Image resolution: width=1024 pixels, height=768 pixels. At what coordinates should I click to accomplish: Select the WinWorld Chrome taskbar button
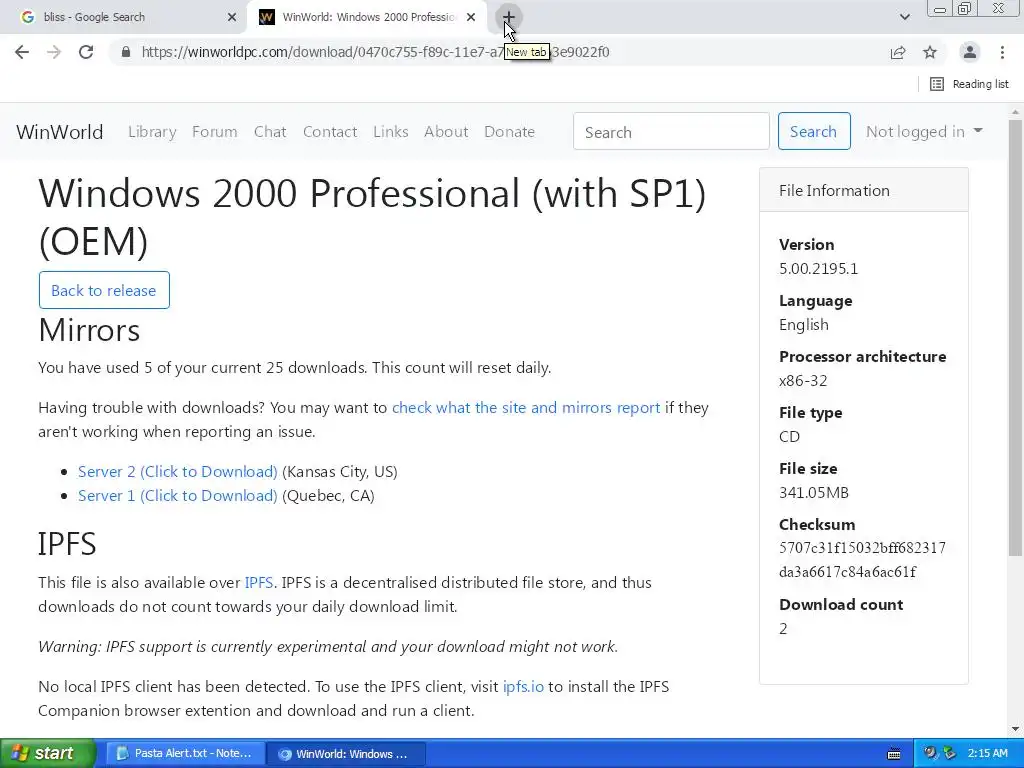[346, 754]
